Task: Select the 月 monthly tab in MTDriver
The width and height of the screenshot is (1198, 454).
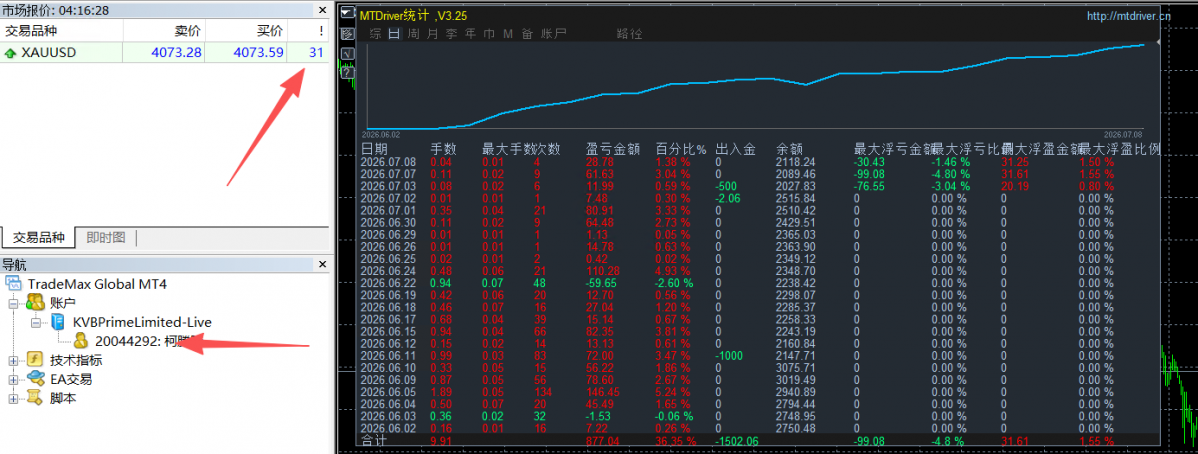Action: pyautogui.click(x=432, y=34)
